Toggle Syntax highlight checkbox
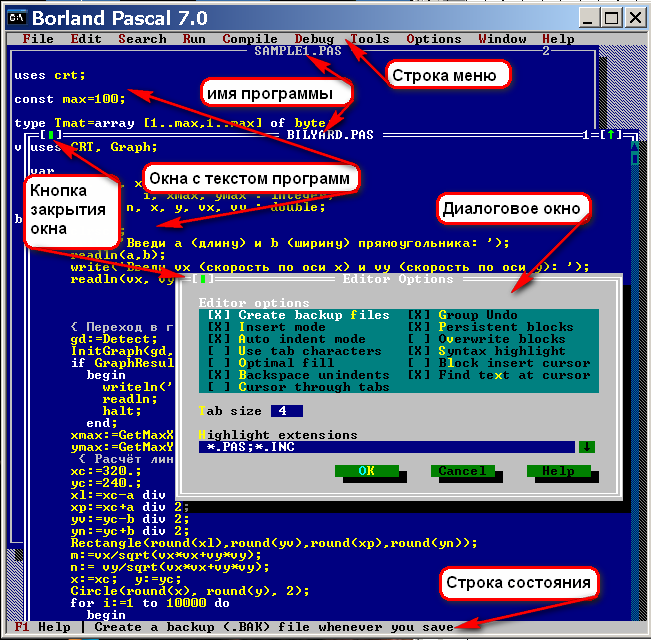The image size is (651, 640). pyautogui.click(x=486, y=351)
